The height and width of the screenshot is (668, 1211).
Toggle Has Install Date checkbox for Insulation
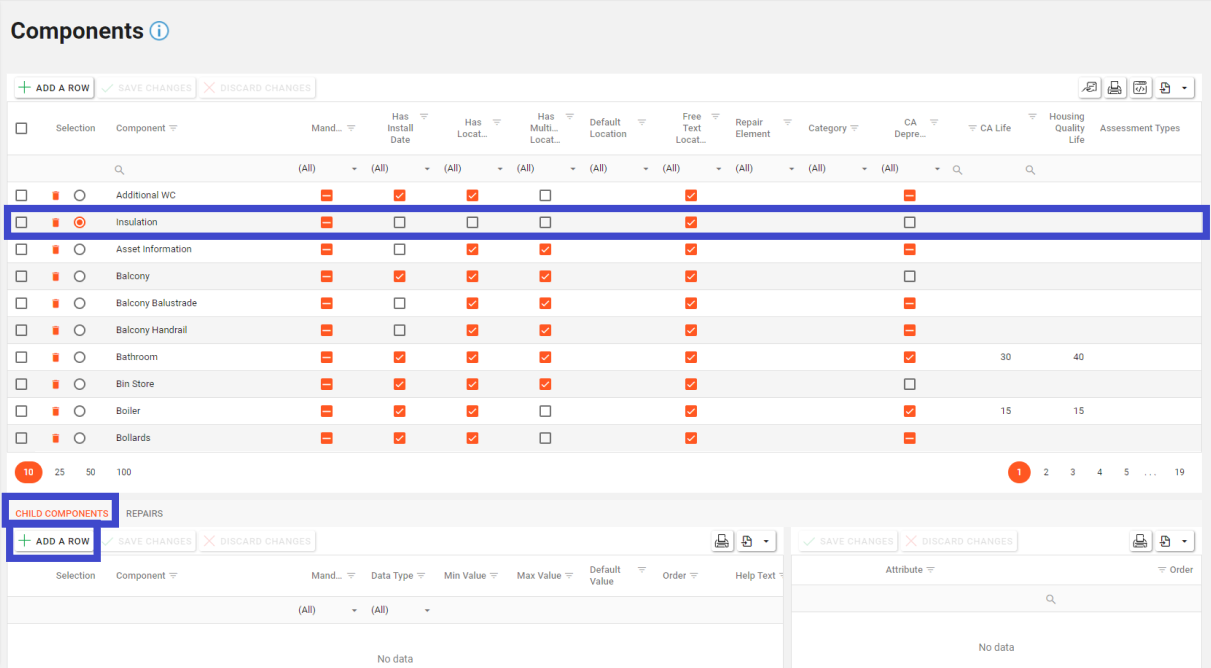400,222
